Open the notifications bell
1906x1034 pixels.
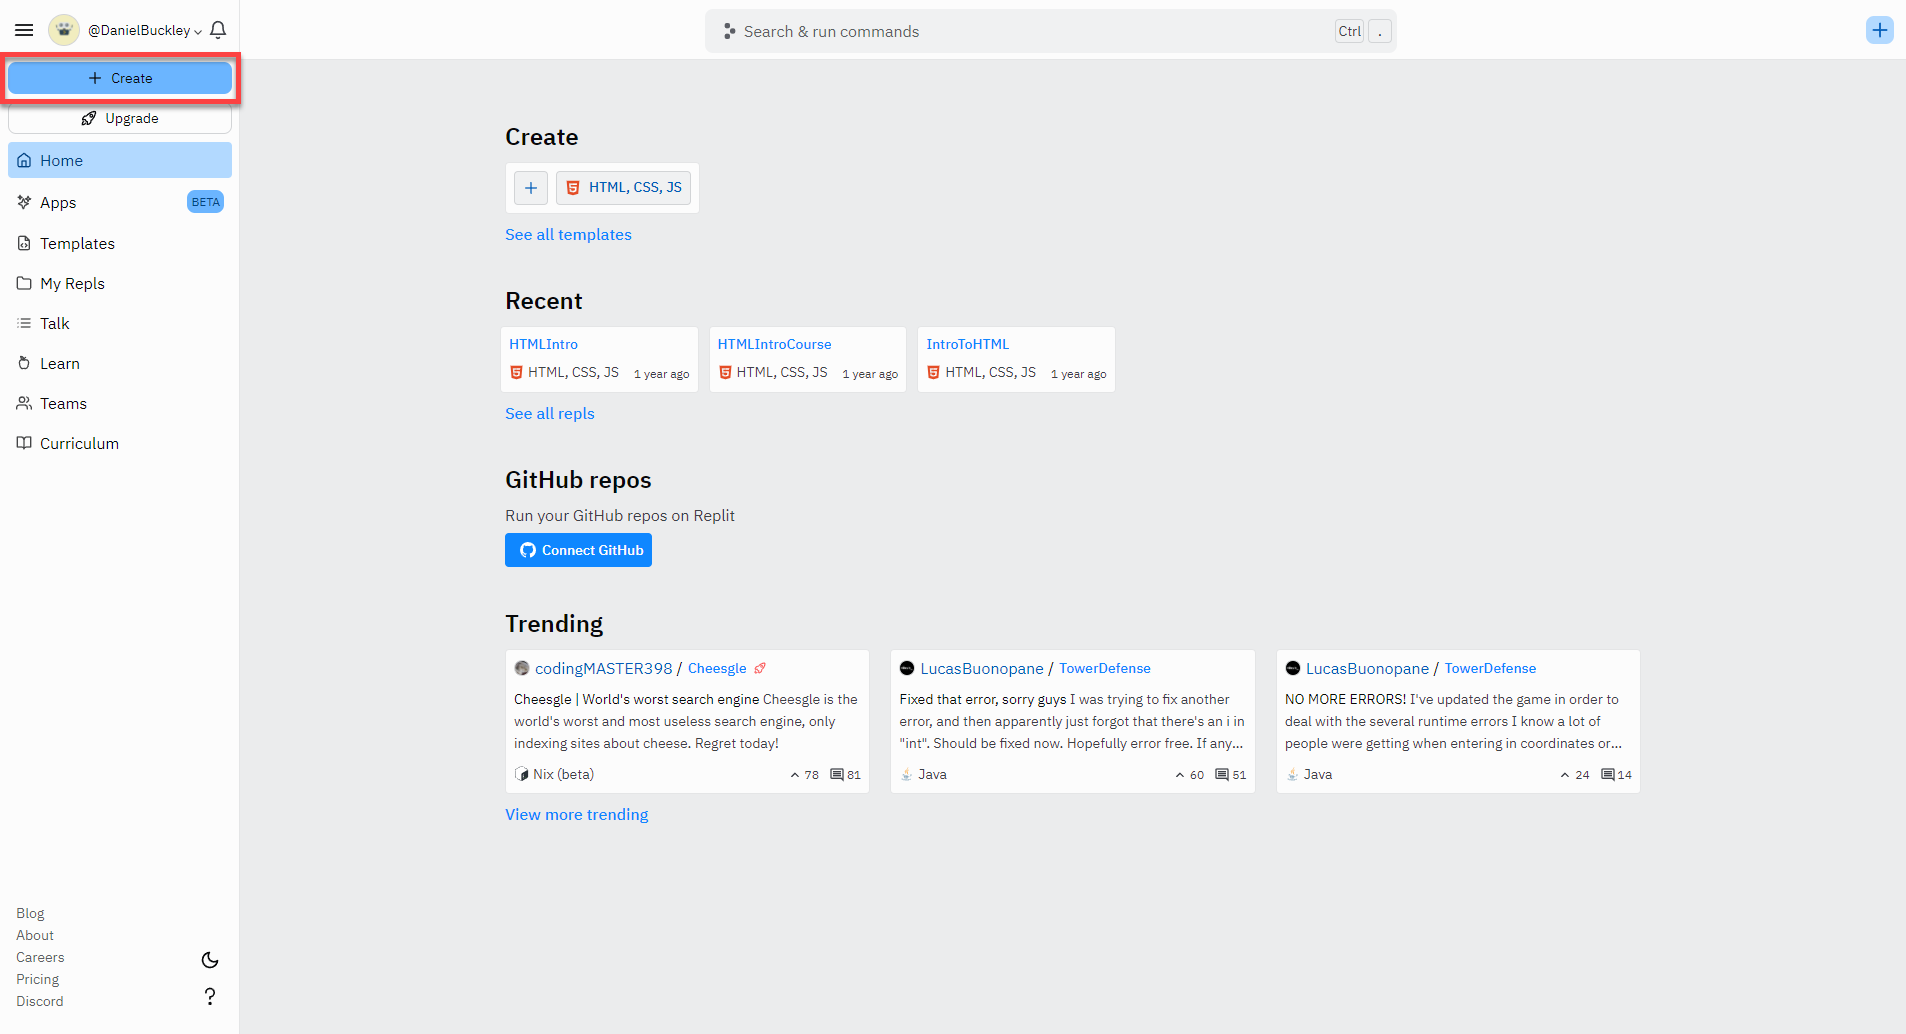pyautogui.click(x=218, y=30)
